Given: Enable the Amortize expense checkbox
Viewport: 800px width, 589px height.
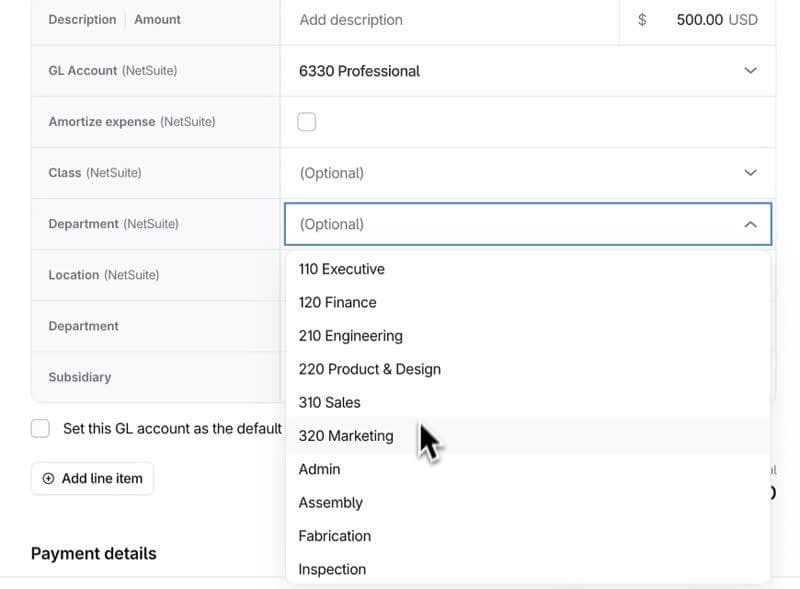Looking at the screenshot, I should (x=307, y=122).
